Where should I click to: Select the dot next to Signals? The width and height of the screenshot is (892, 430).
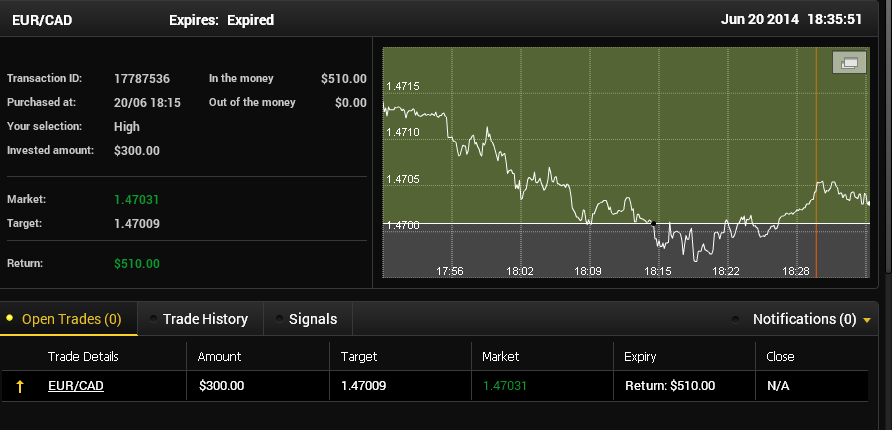point(279,319)
